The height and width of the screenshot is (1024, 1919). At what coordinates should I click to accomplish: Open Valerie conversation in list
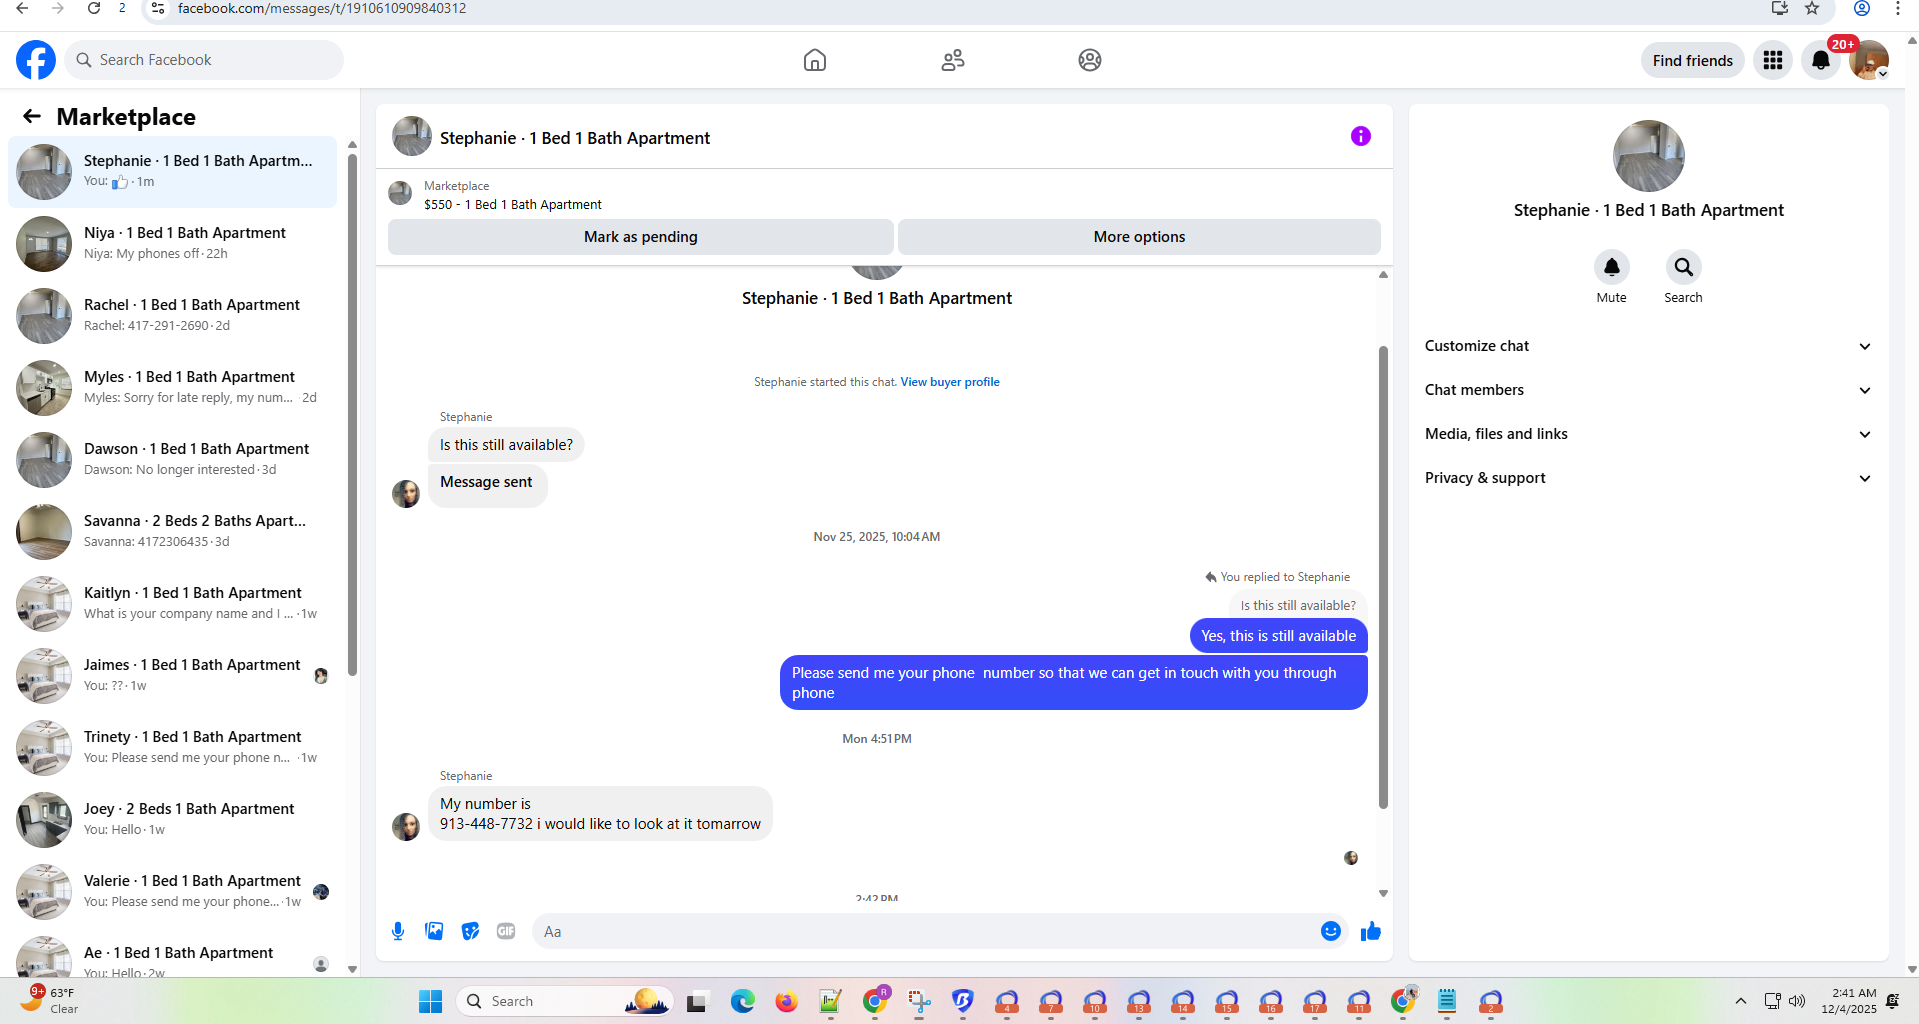[x=172, y=891]
